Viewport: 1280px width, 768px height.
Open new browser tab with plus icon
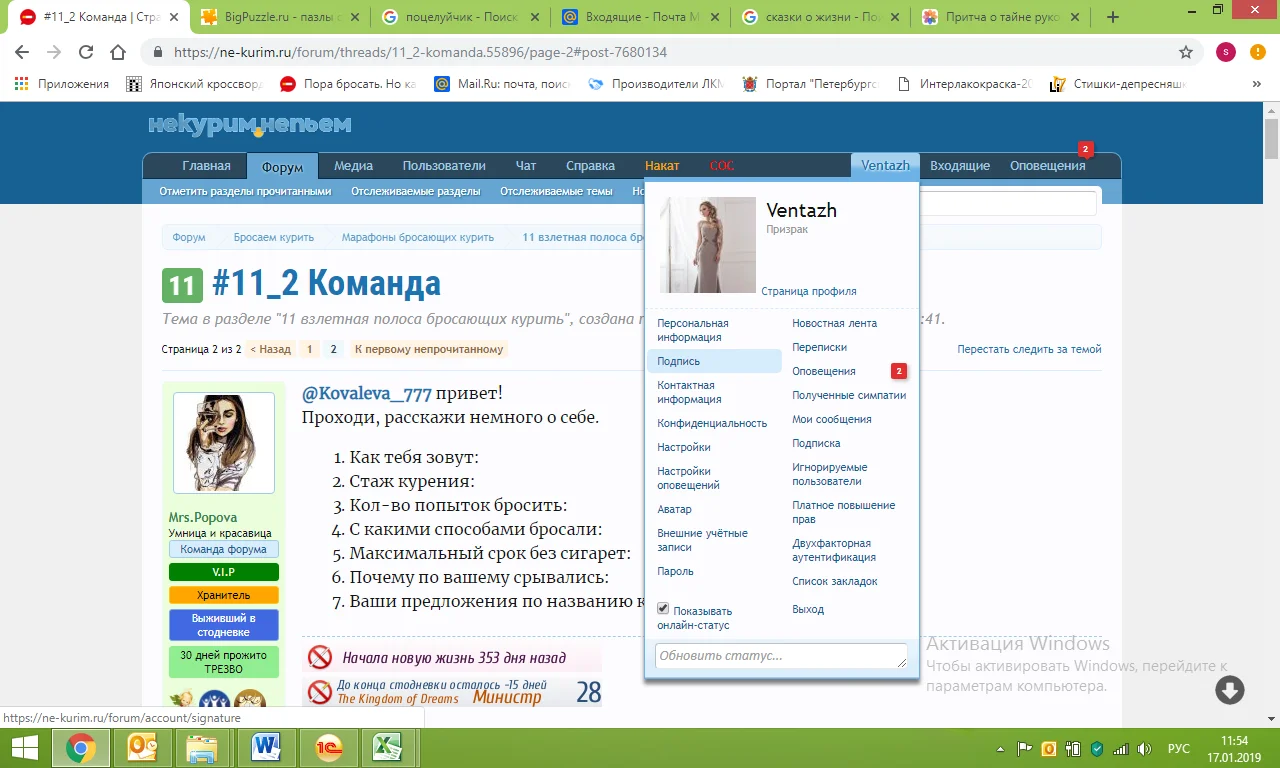pos(1113,17)
